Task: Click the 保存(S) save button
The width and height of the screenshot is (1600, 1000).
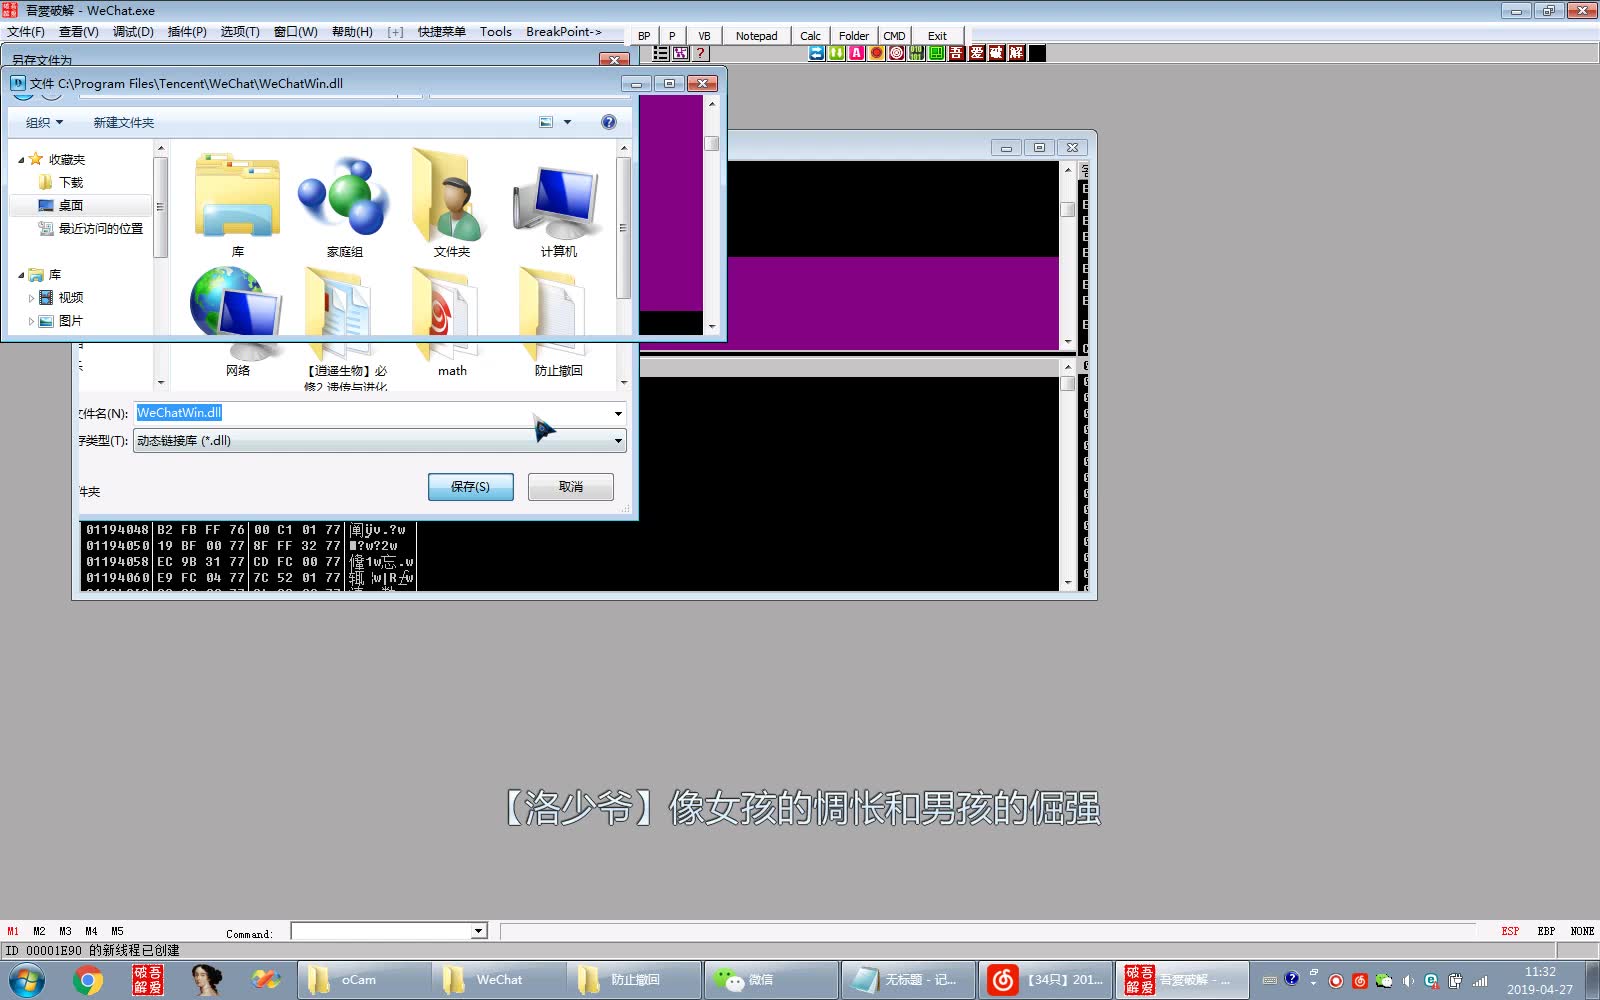Action: 471,487
